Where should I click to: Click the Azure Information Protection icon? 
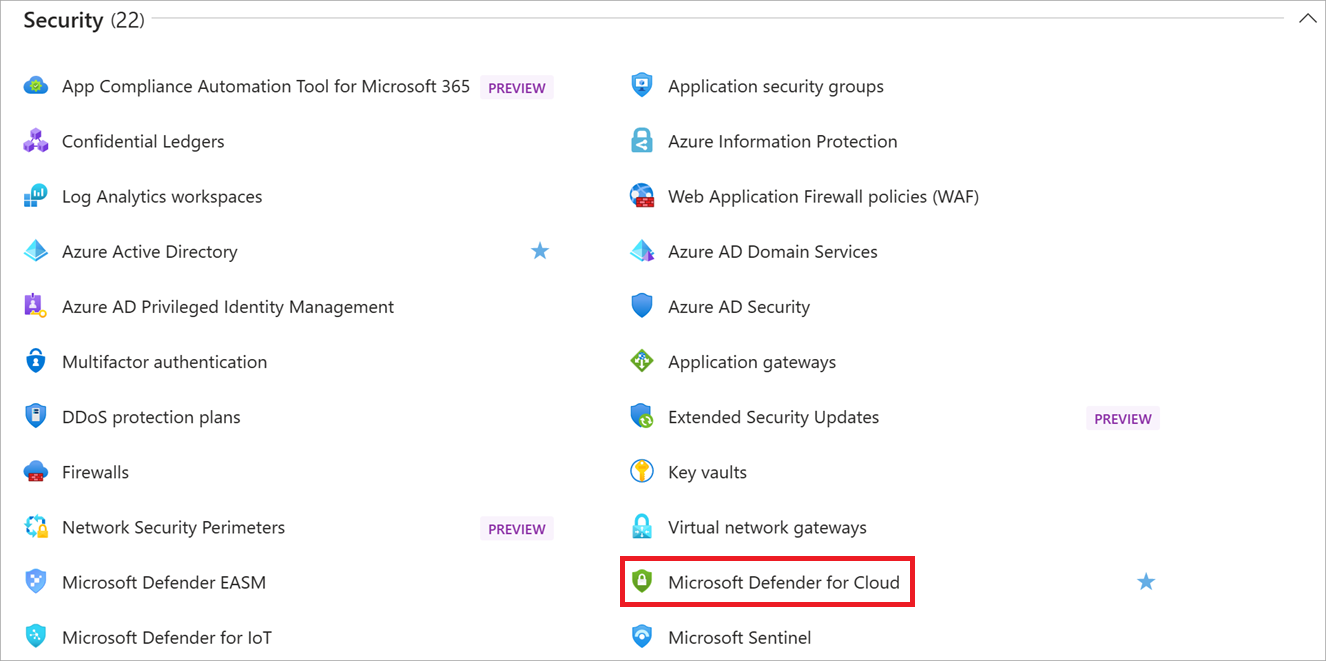pos(642,141)
